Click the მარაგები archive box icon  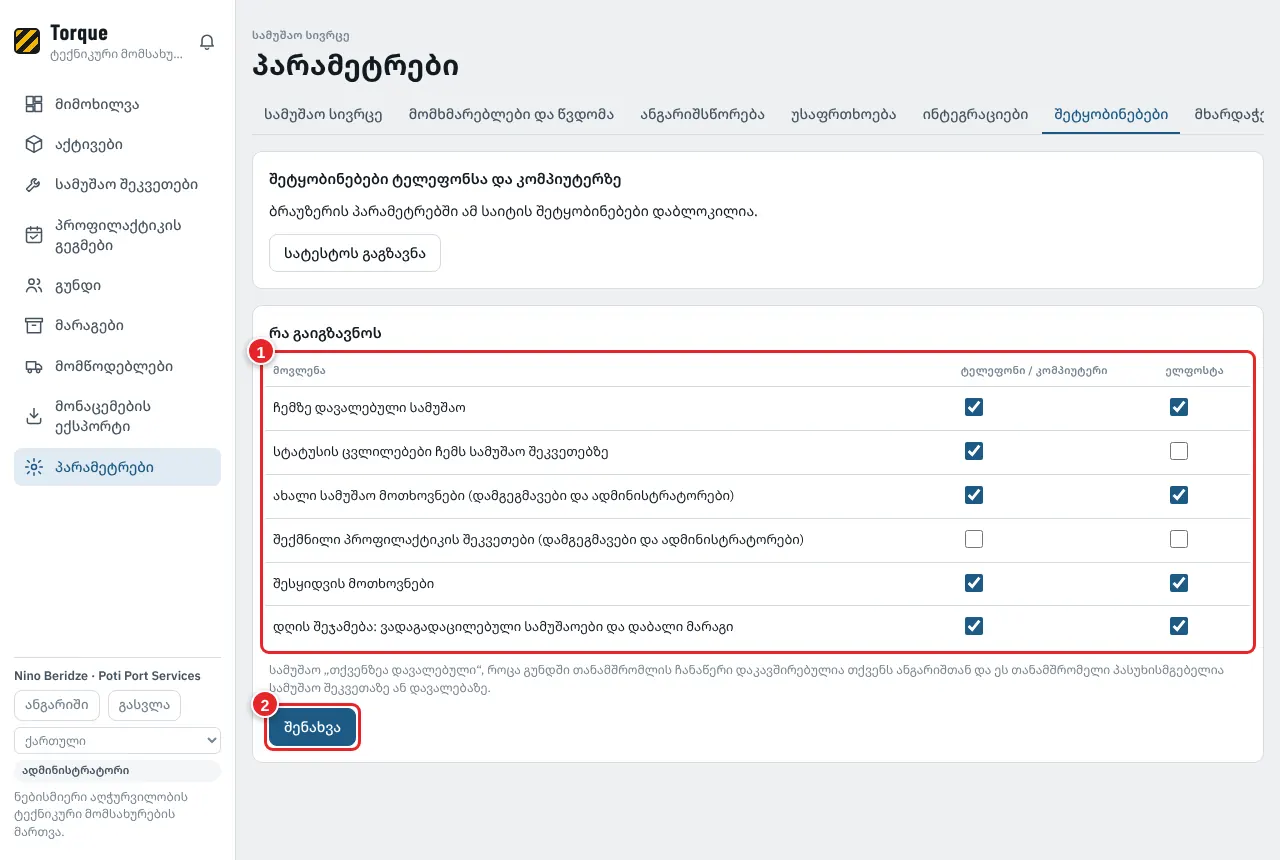click(34, 326)
